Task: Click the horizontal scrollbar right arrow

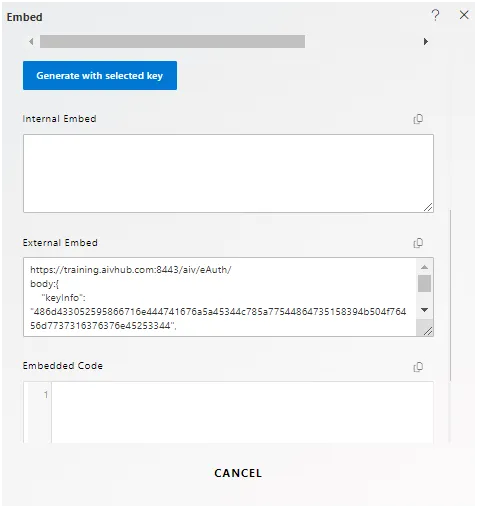Action: (x=426, y=42)
